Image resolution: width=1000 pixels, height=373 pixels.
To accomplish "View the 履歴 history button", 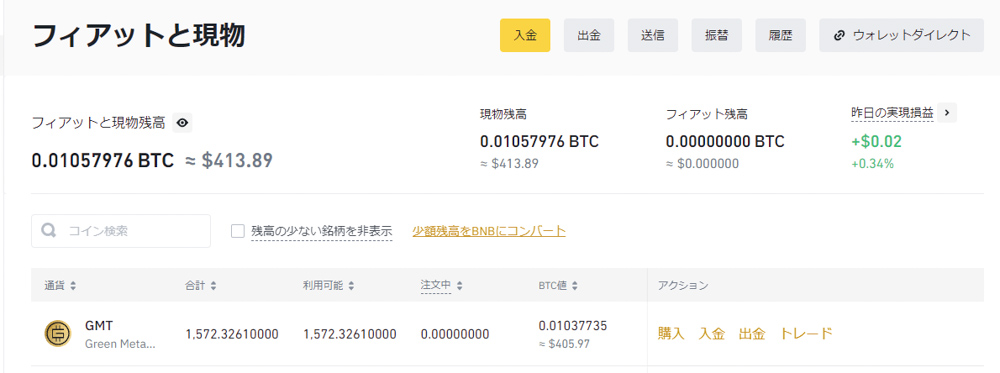I will coord(780,35).
